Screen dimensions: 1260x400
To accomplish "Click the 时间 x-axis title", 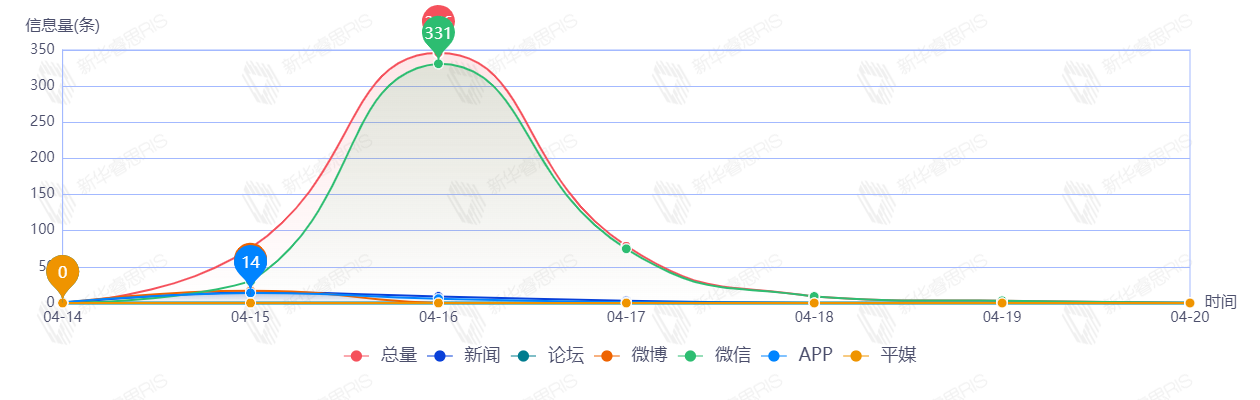I will point(1220,301).
